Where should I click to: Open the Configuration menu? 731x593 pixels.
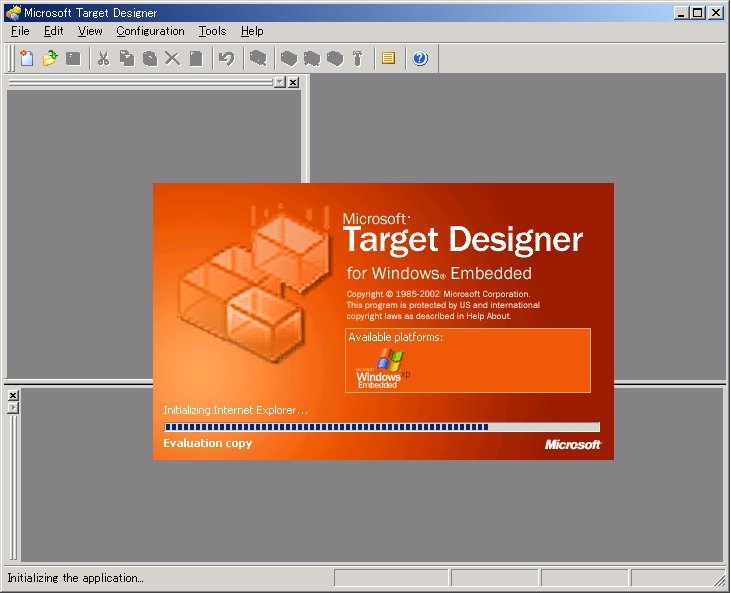point(150,31)
